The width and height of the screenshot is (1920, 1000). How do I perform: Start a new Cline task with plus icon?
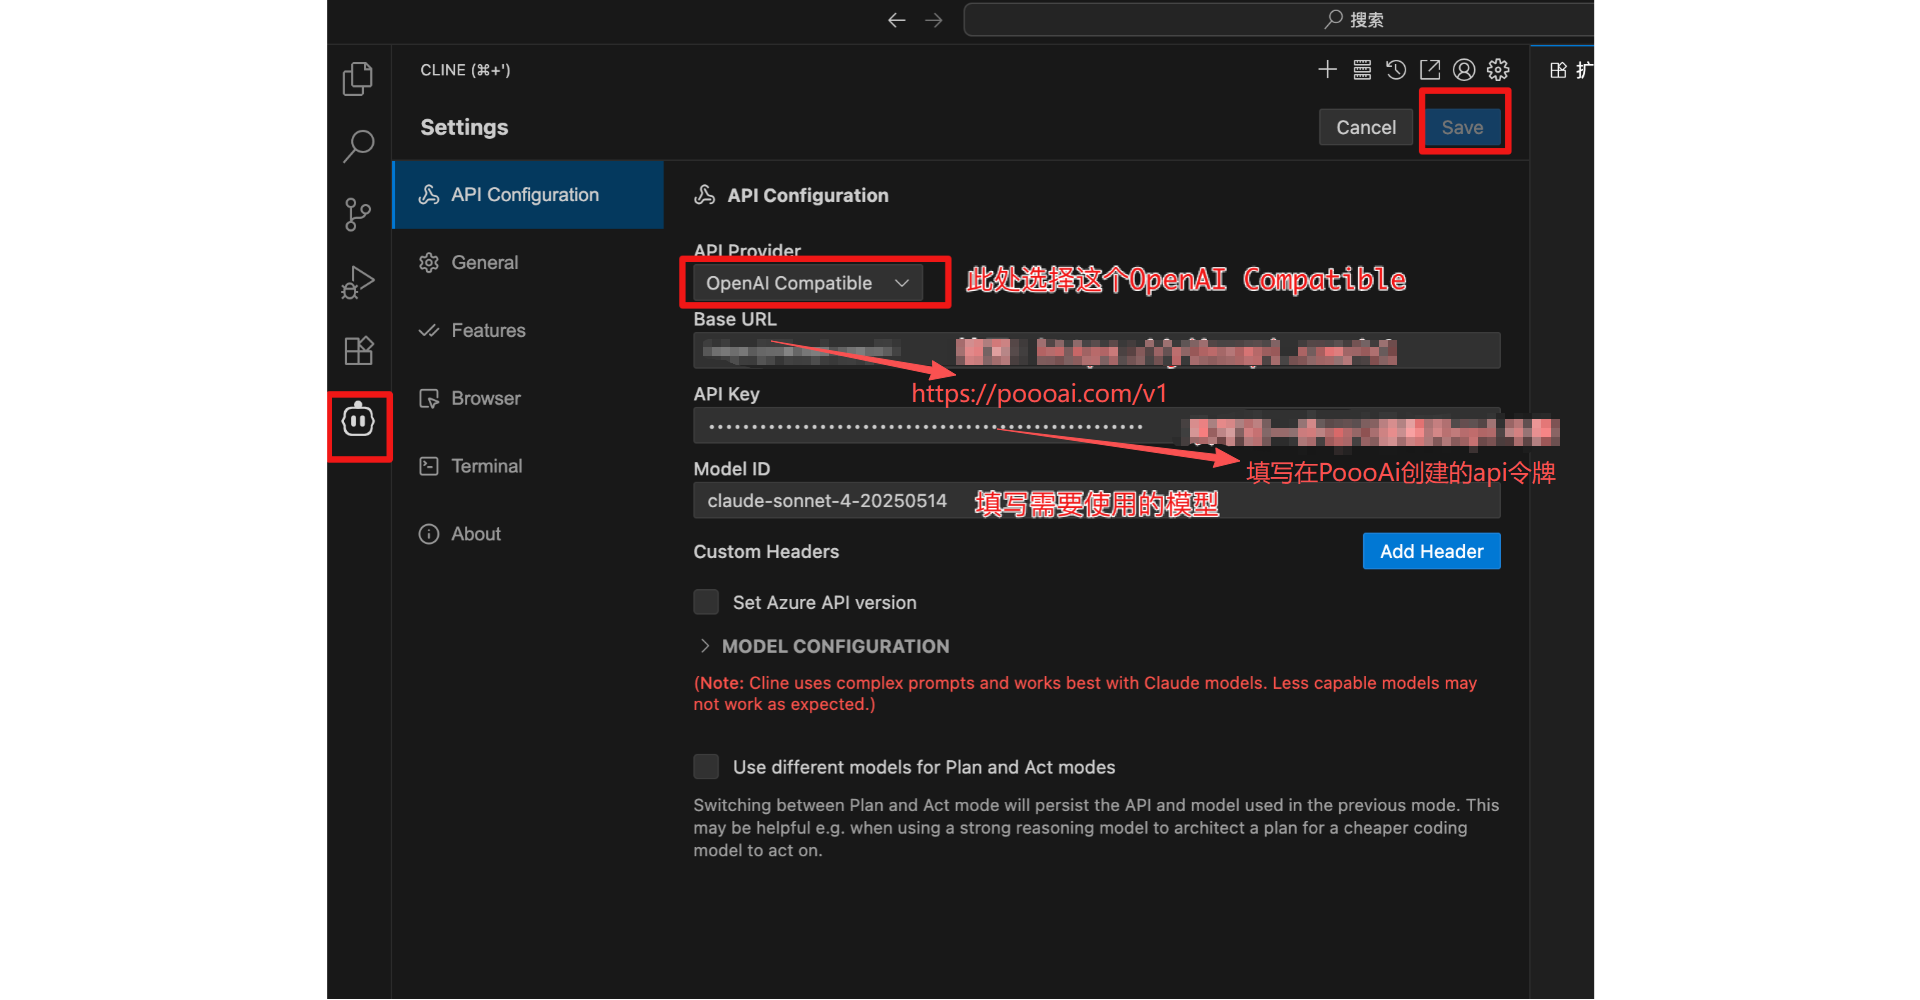coord(1327,70)
